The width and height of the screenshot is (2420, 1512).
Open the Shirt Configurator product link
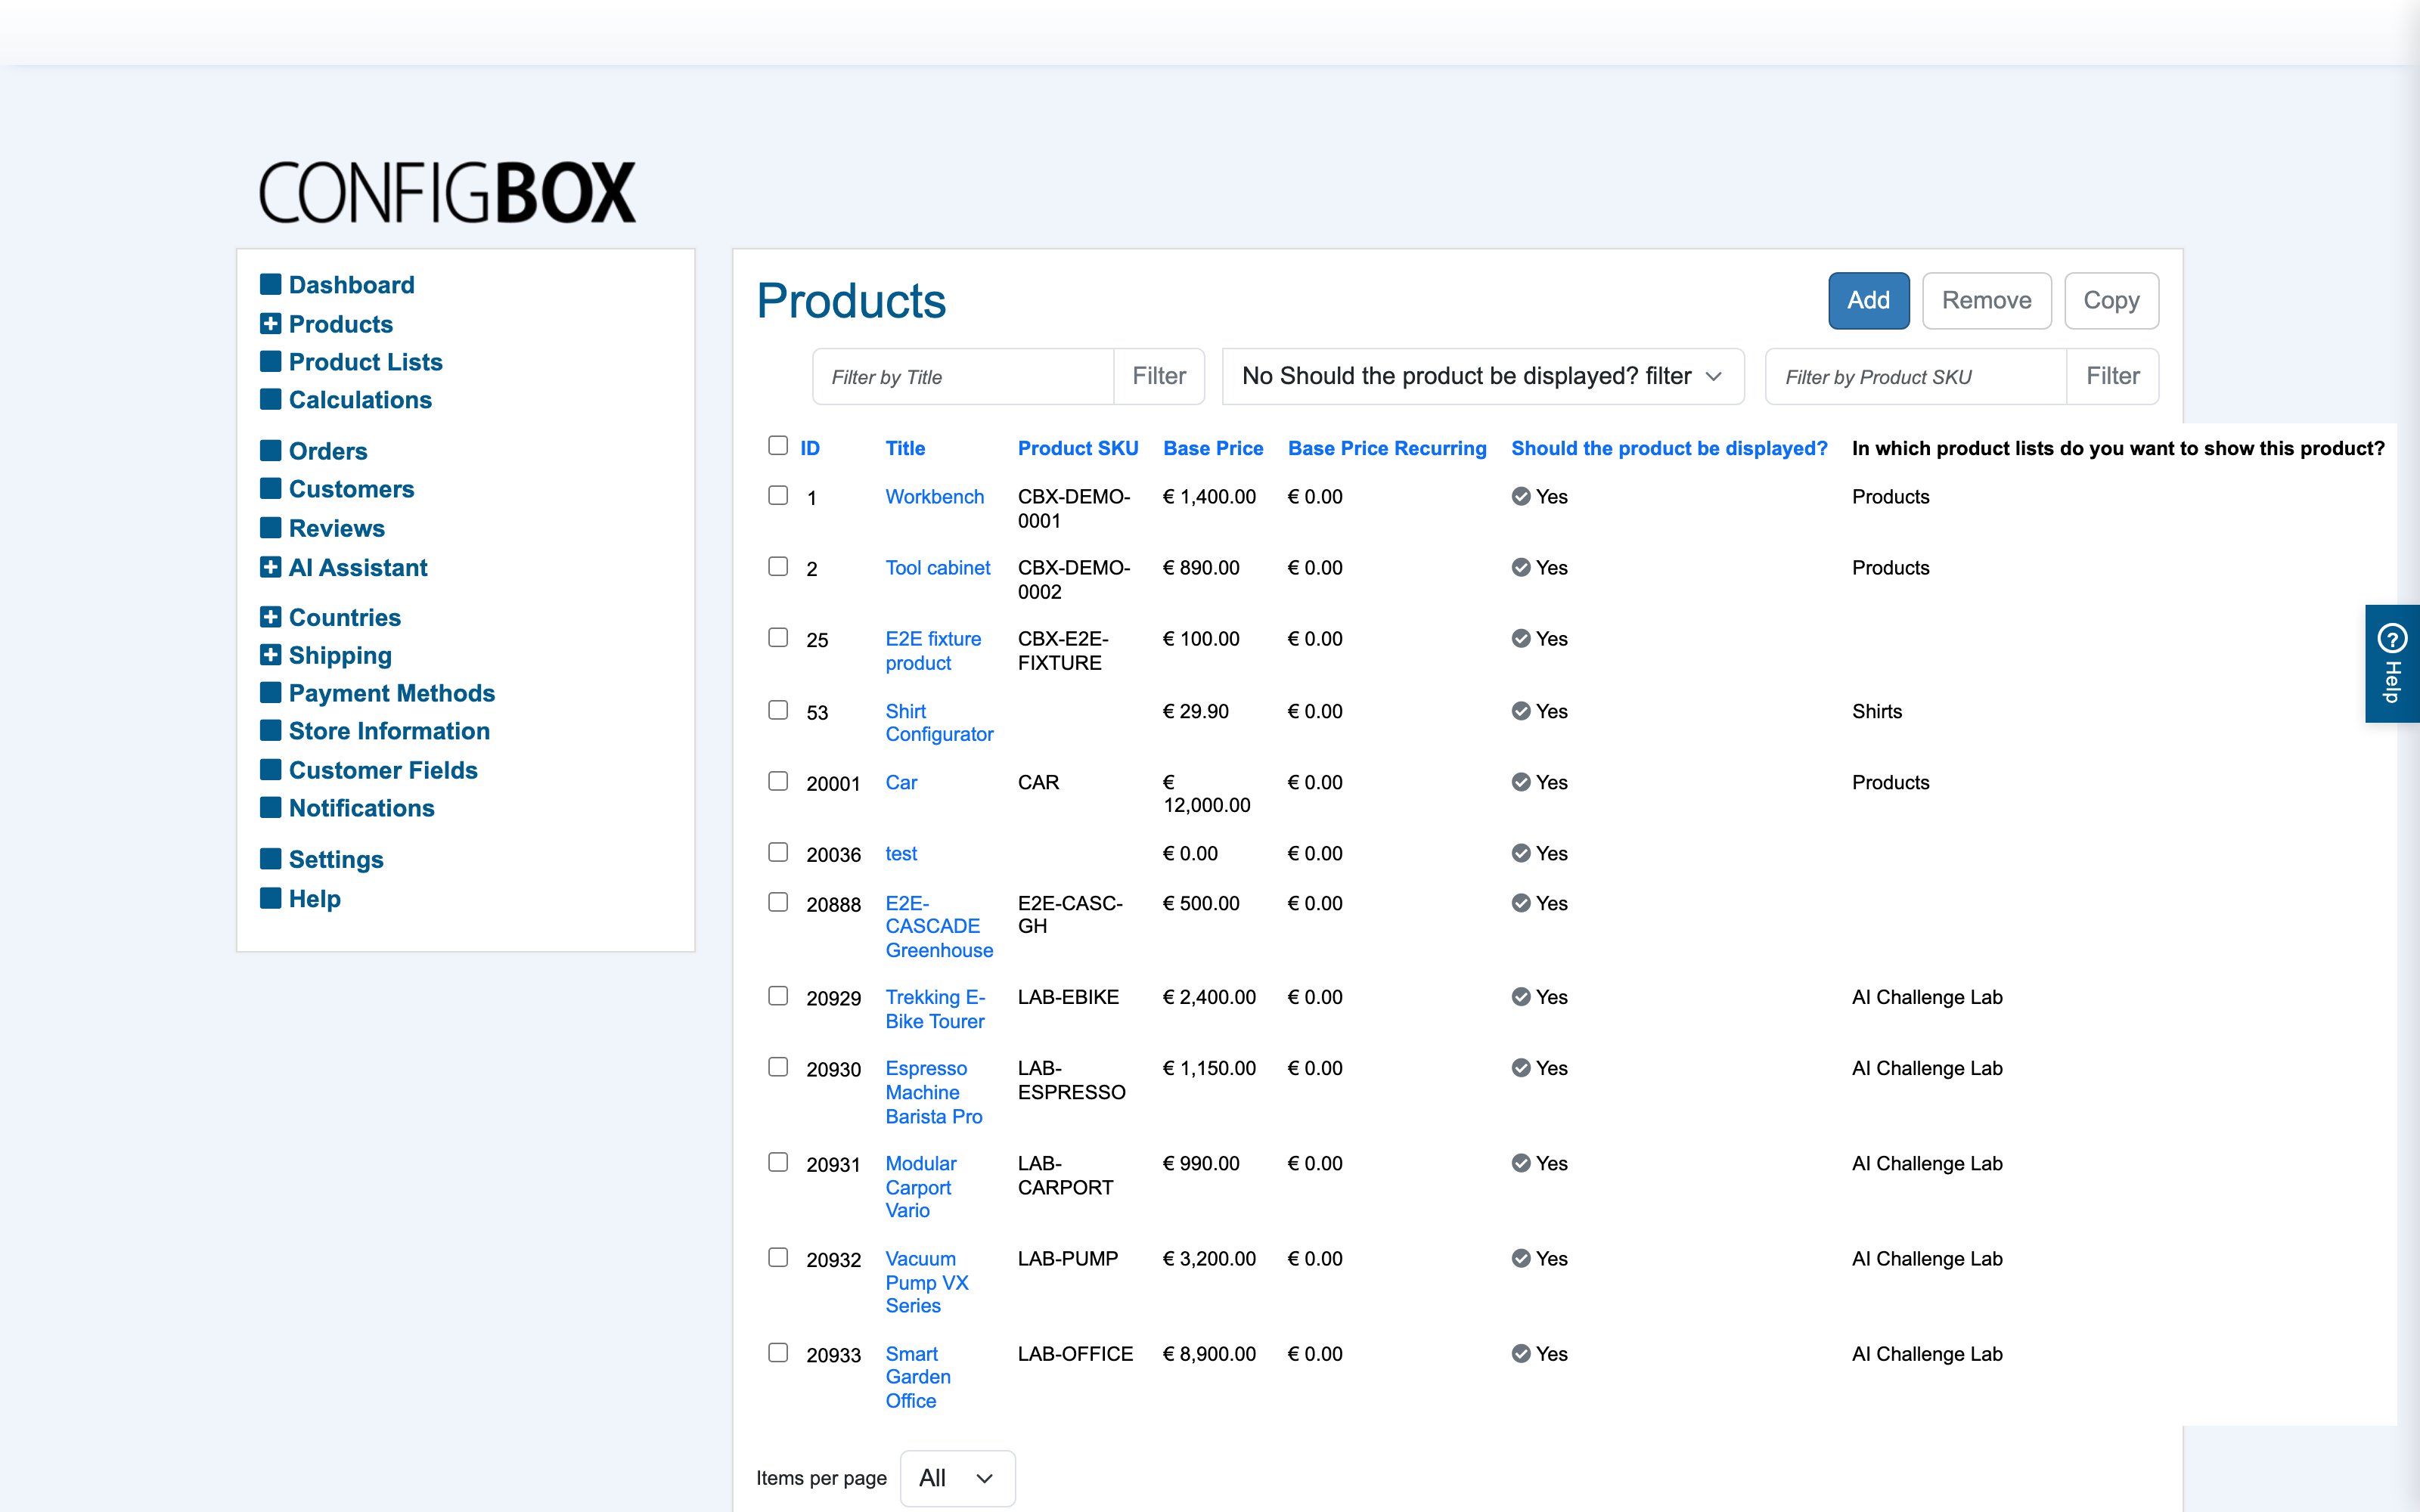(939, 723)
